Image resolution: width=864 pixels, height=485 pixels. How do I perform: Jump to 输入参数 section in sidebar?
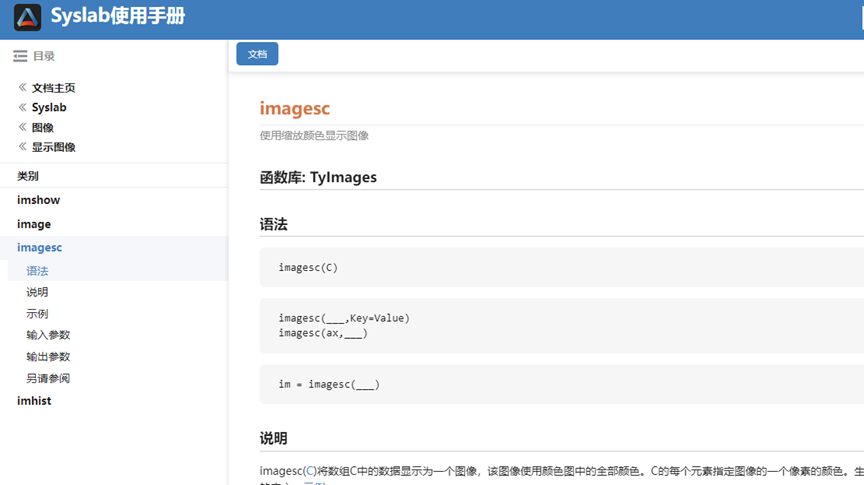[48, 335]
